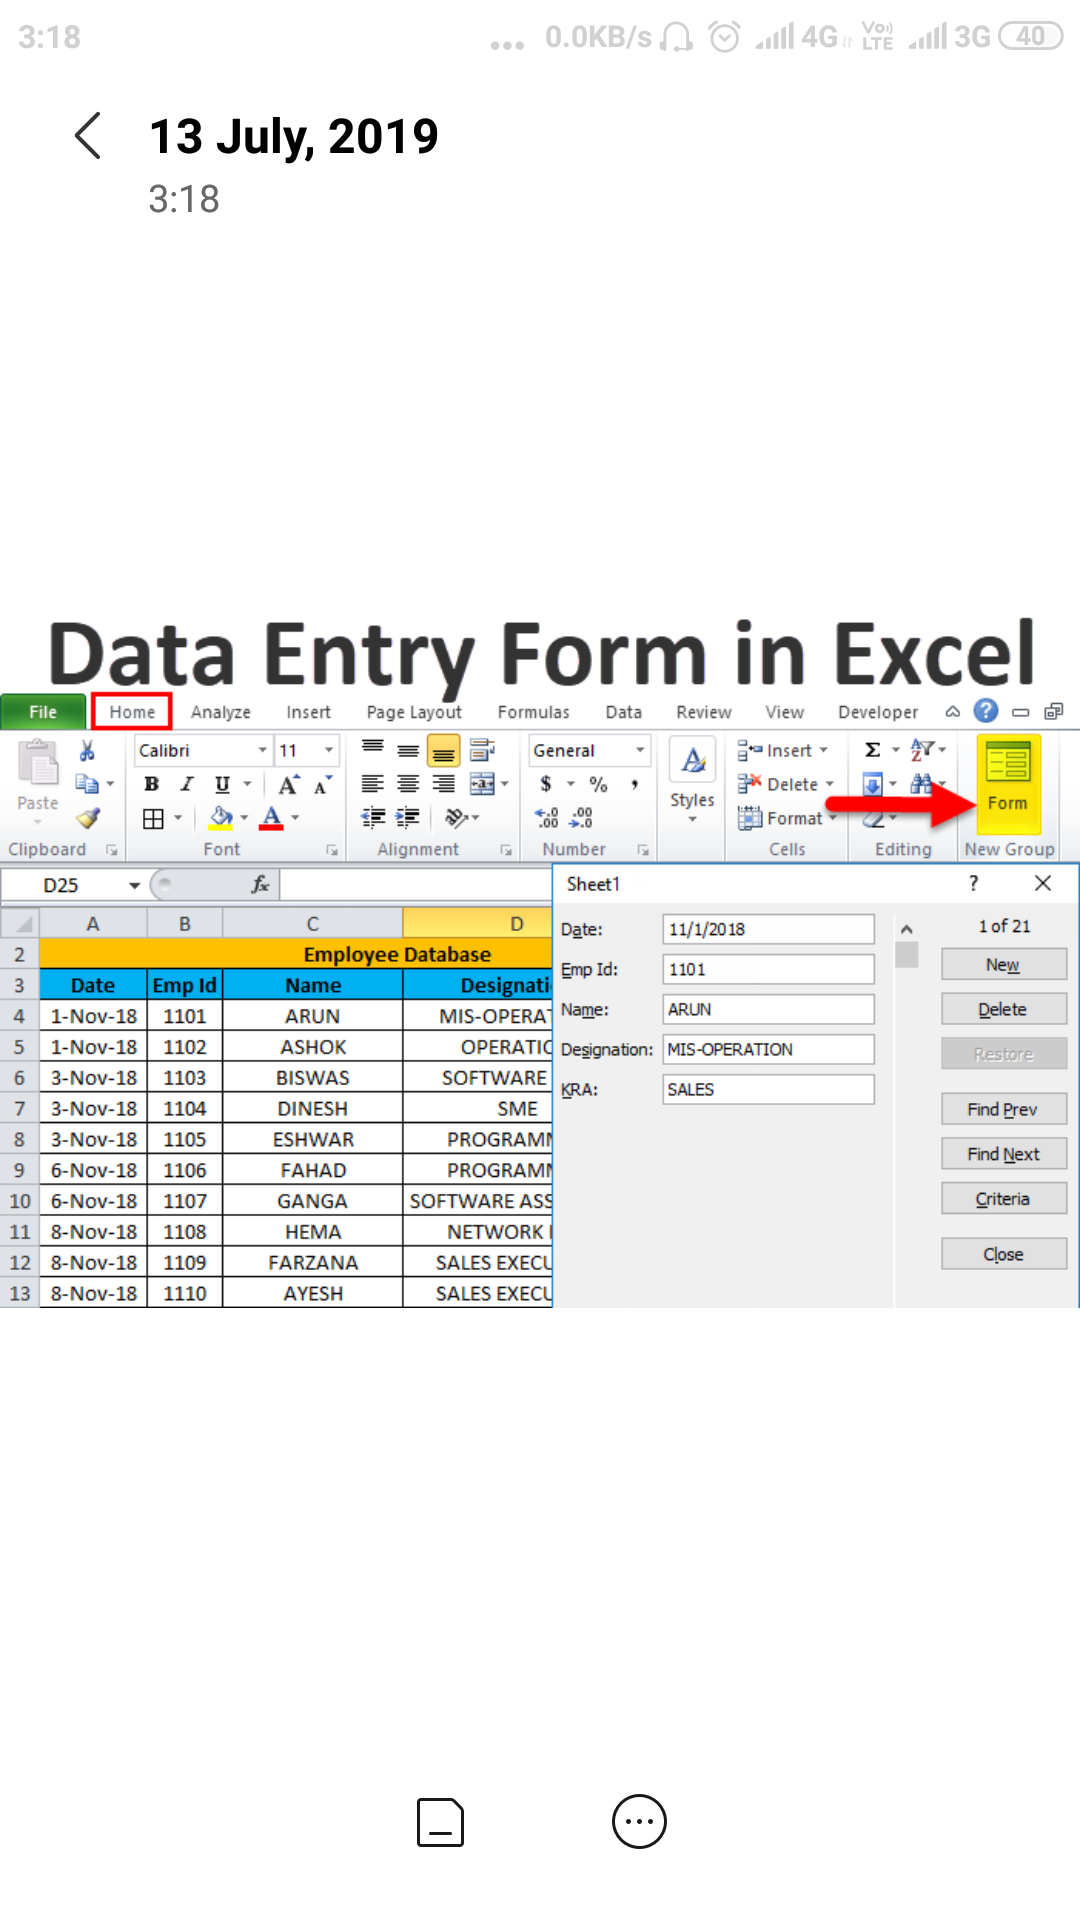1080x1920 pixels.
Task: Switch to the Formulas tab
Action: click(x=533, y=711)
